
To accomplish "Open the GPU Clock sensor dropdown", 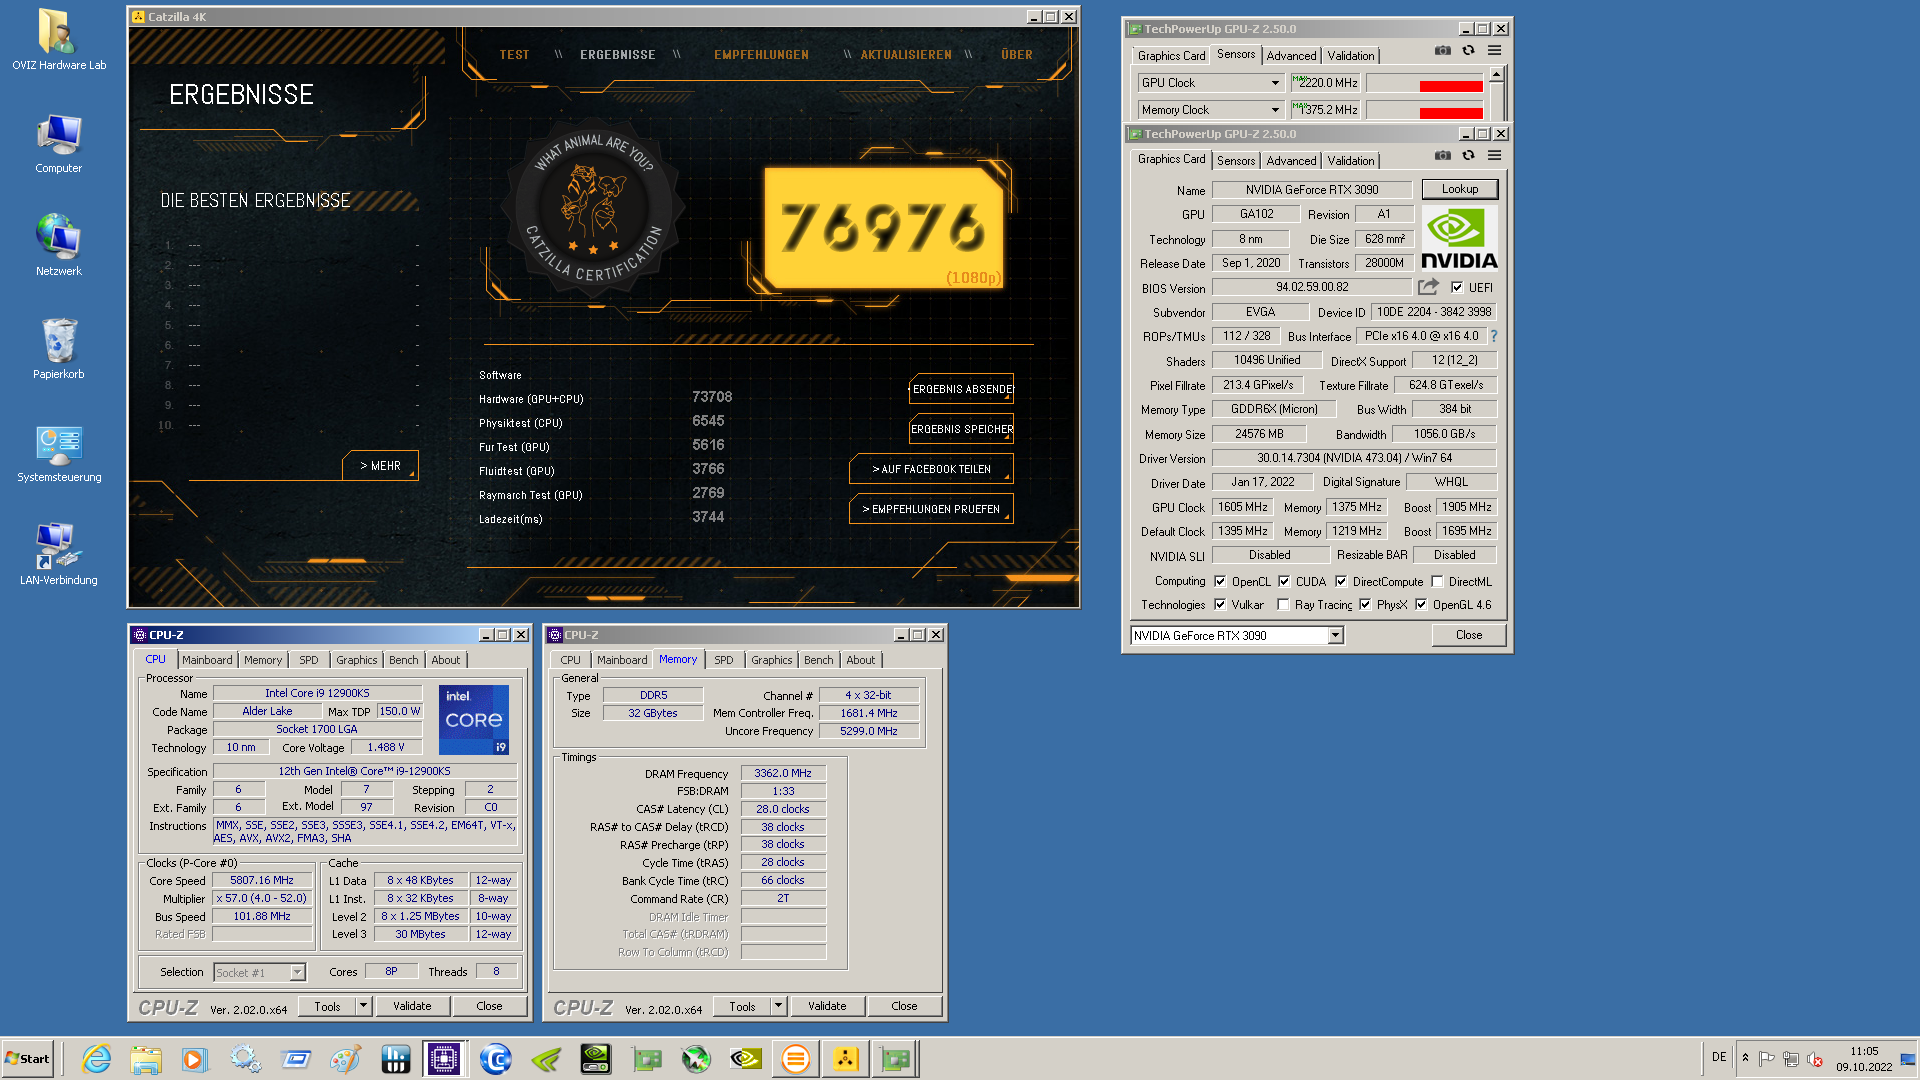I will 1275,83.
